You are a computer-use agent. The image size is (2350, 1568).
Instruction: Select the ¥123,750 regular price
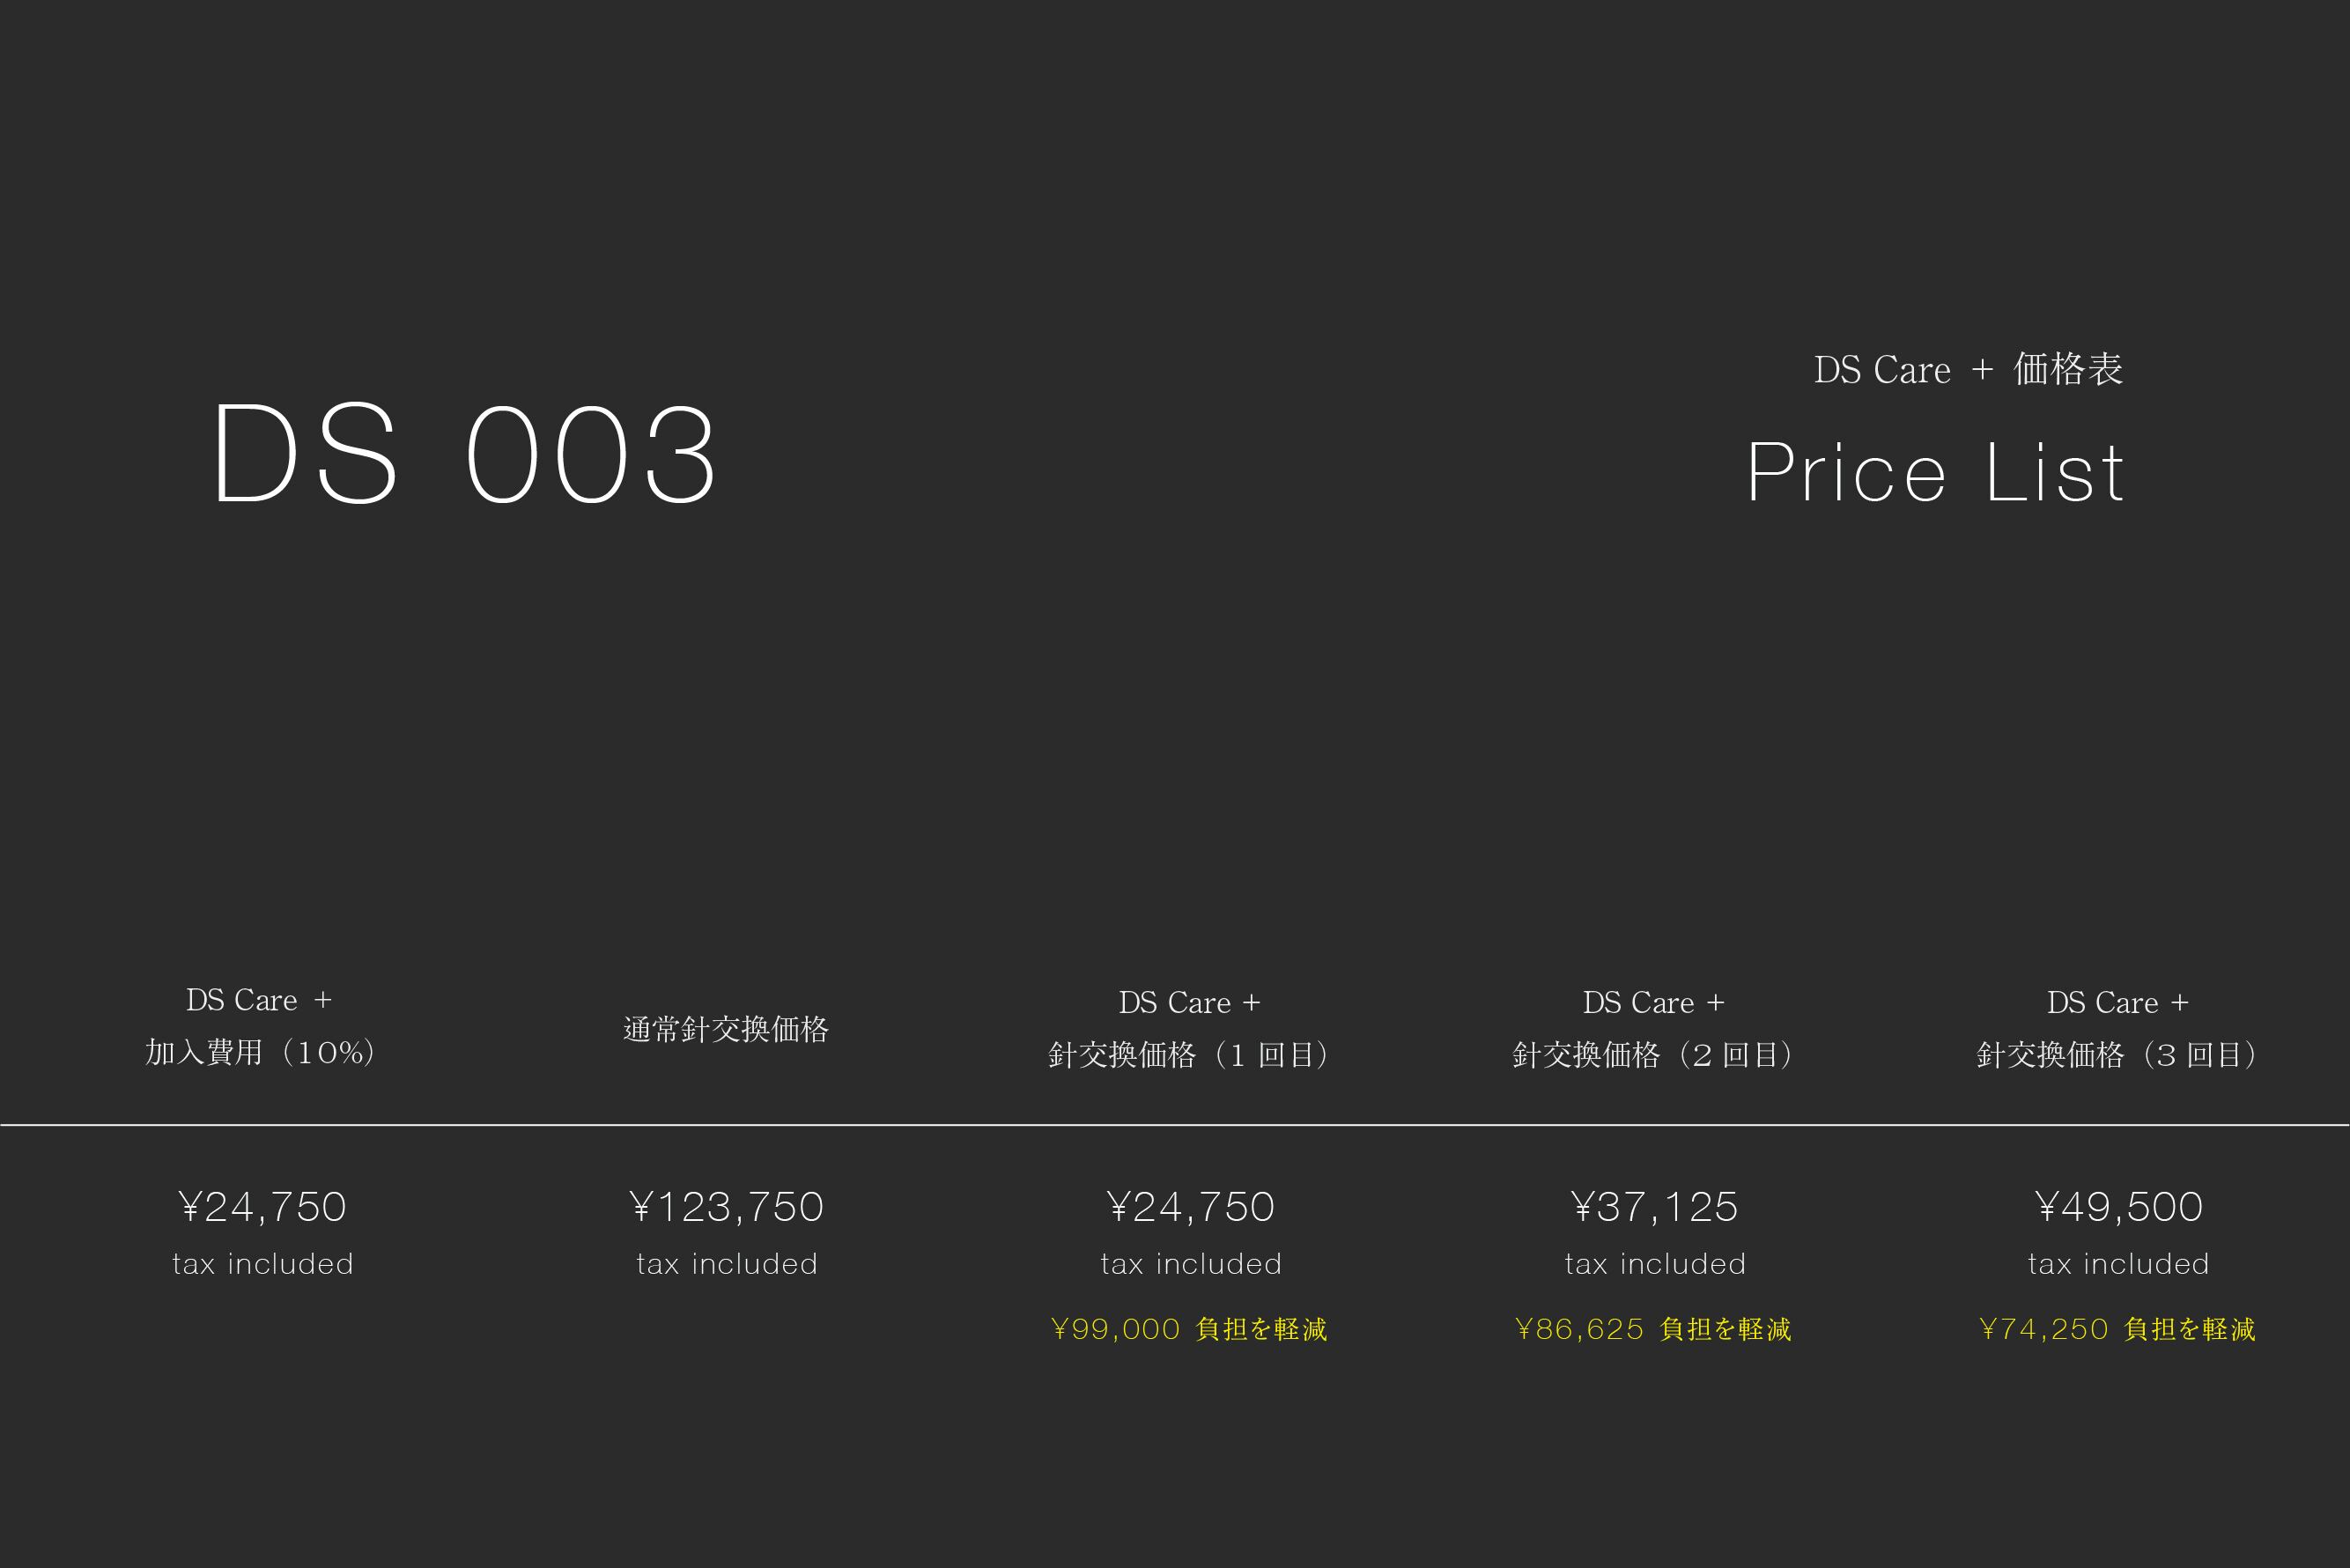727,1207
